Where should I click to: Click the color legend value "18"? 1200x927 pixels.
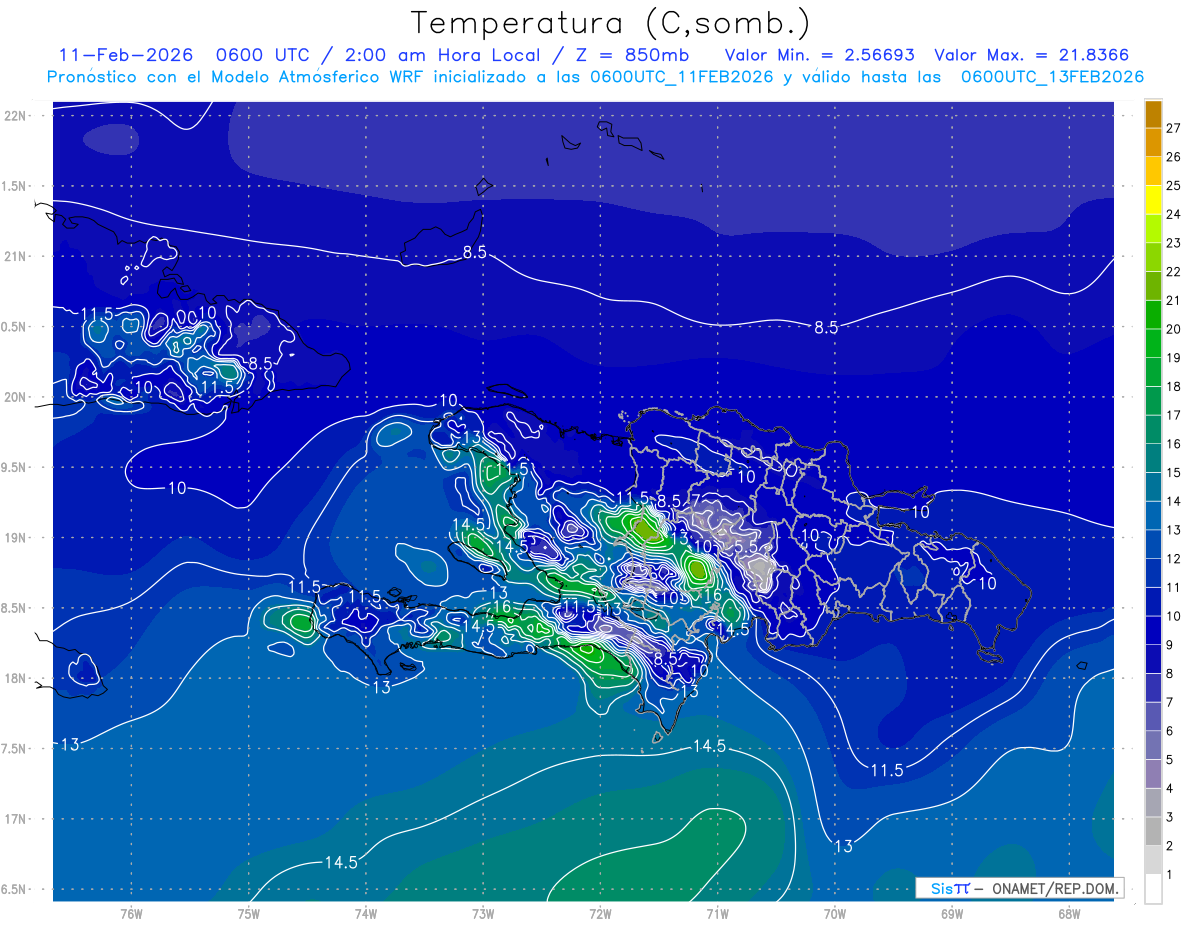coord(1174,387)
